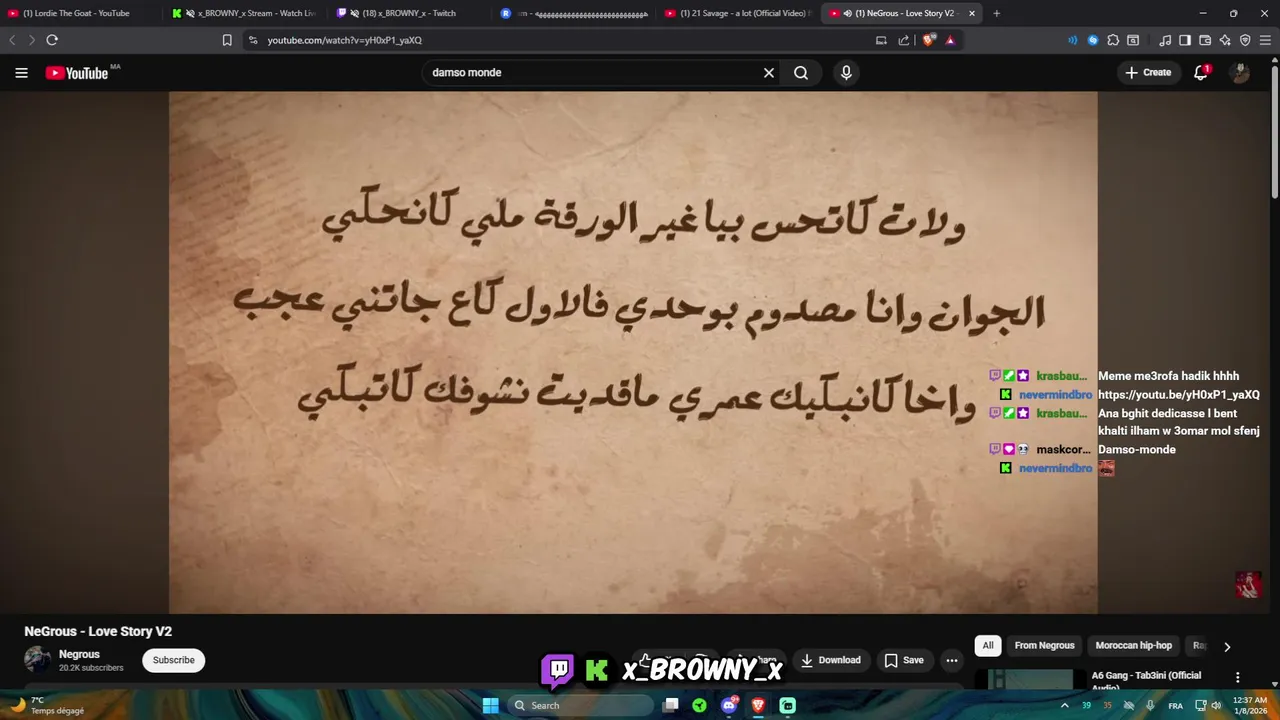Screen dimensions: 1280x720
Task: Show more filter chips with right arrow
Action: (1227, 646)
